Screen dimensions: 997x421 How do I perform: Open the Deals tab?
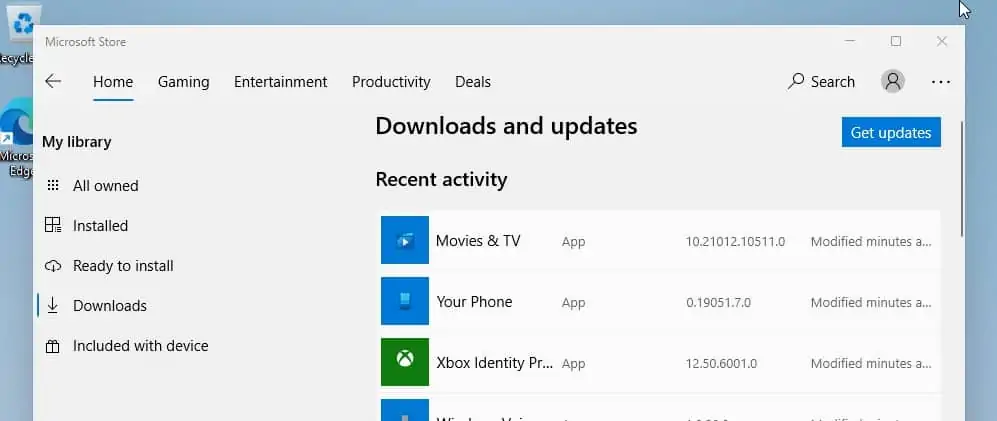(x=473, y=82)
